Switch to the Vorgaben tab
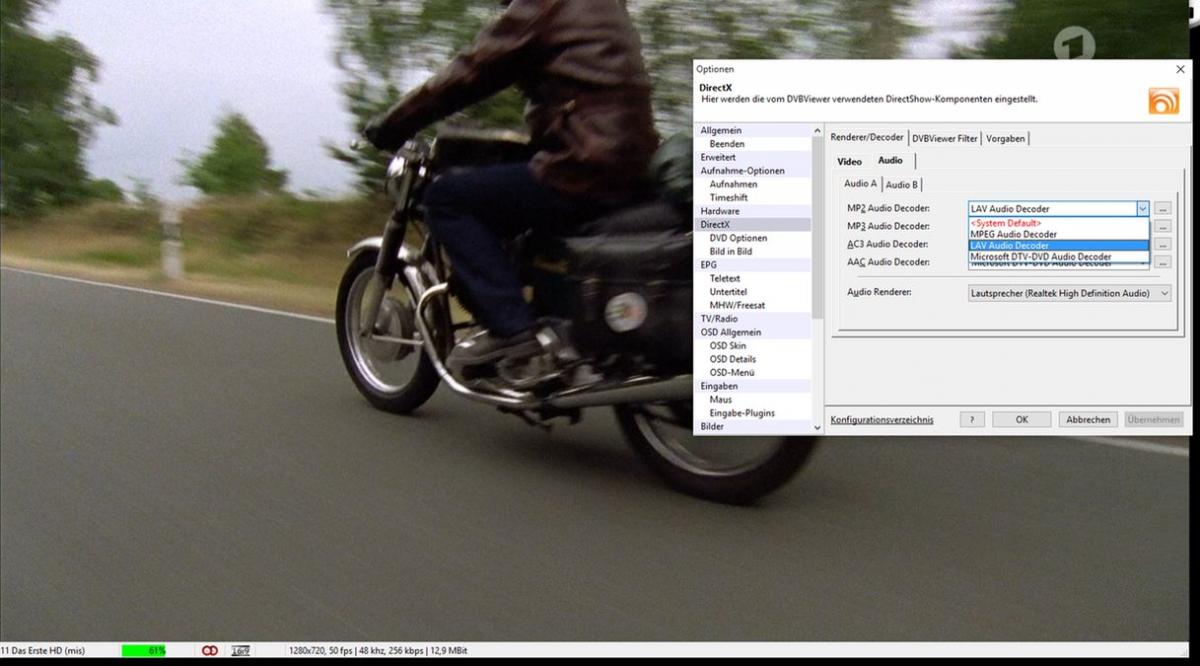The image size is (1200, 666). pyautogui.click(x=1005, y=138)
